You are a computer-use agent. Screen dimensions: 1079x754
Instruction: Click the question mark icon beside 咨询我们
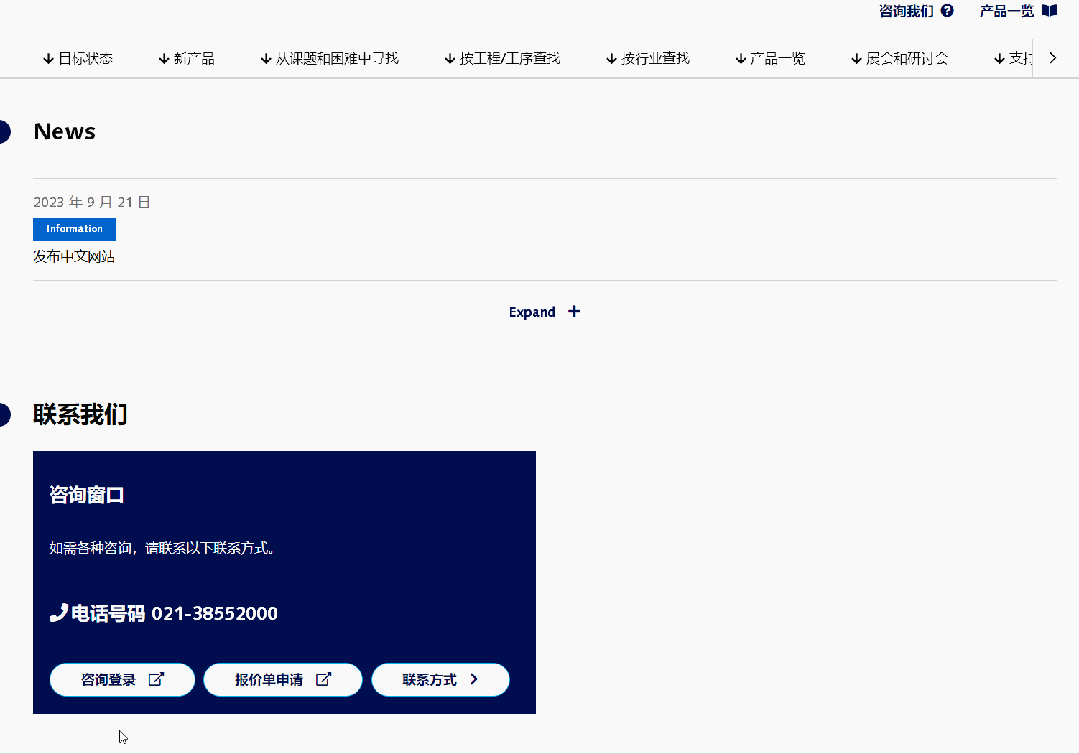[x=947, y=11]
